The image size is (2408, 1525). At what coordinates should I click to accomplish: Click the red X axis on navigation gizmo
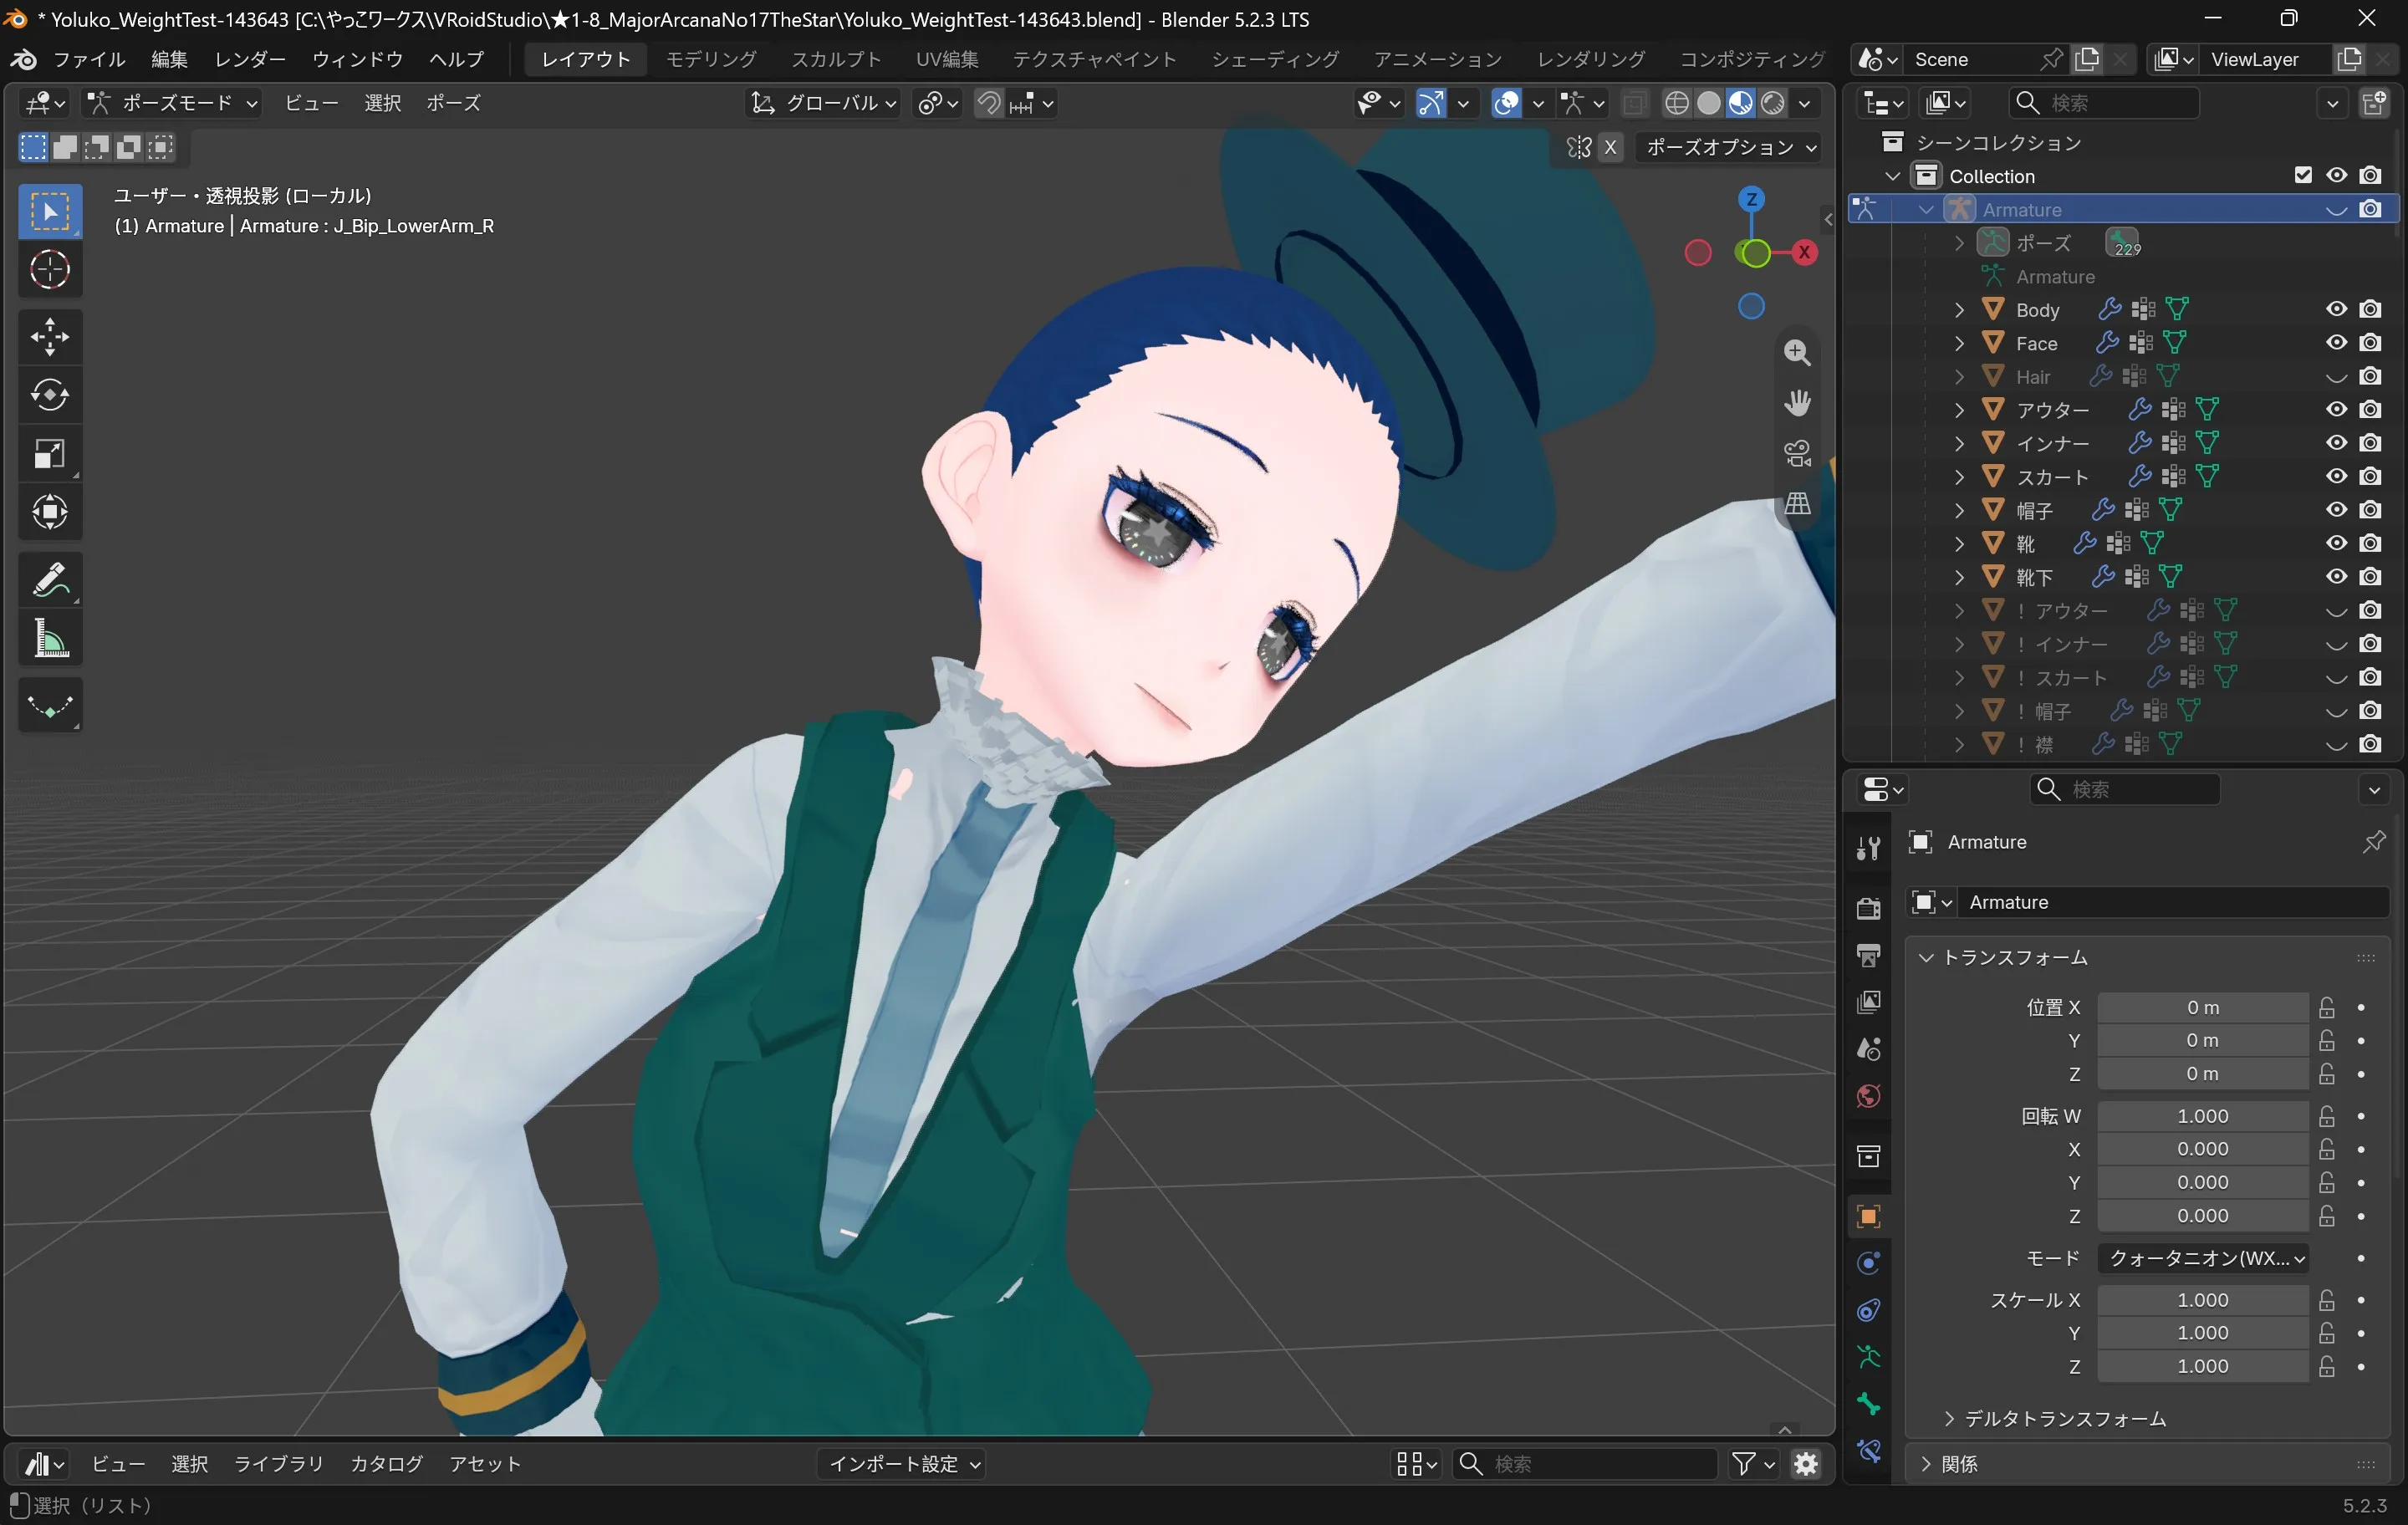pyautogui.click(x=1805, y=252)
